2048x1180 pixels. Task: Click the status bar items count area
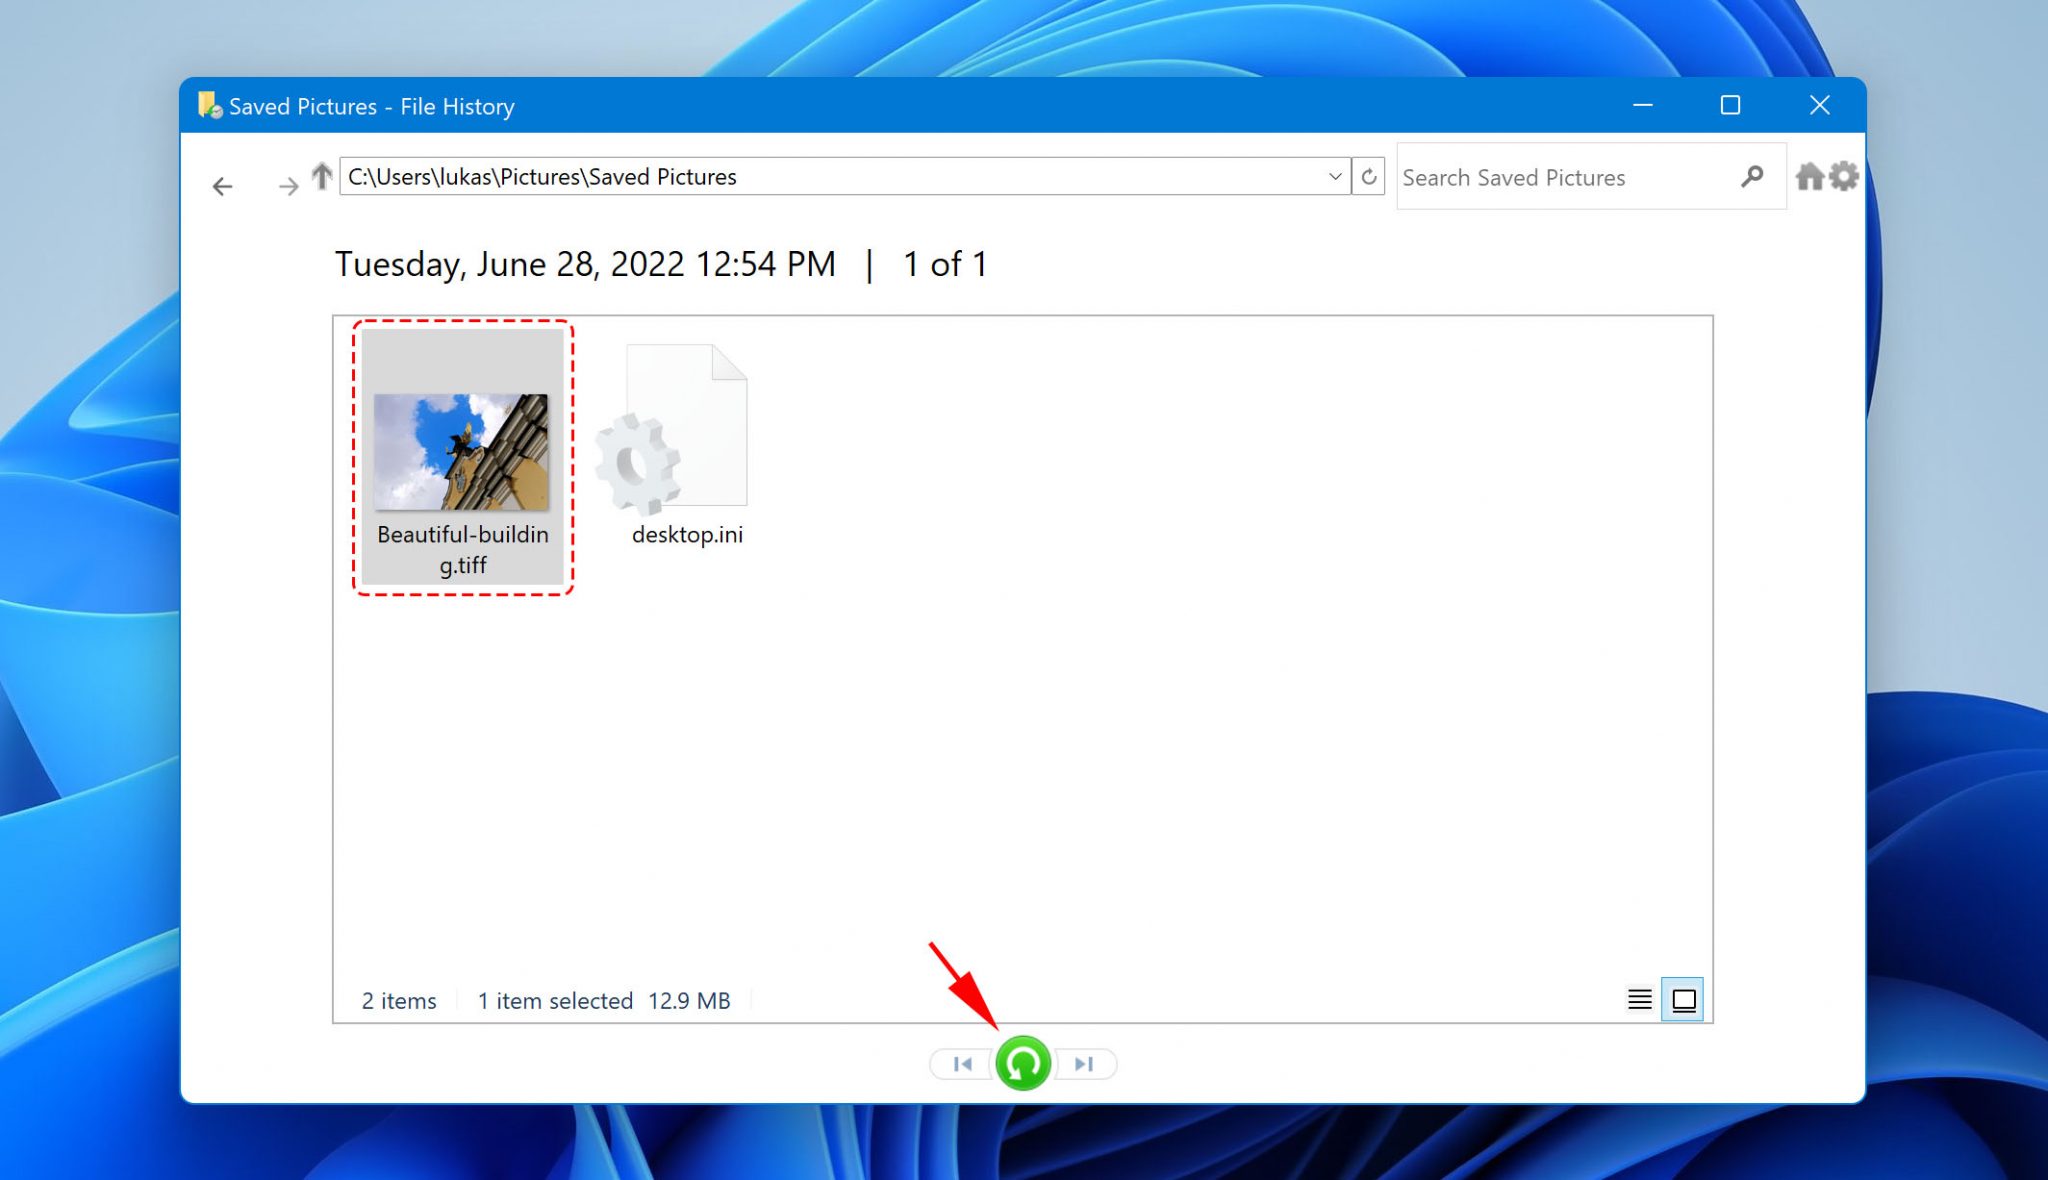pyautogui.click(x=398, y=1000)
